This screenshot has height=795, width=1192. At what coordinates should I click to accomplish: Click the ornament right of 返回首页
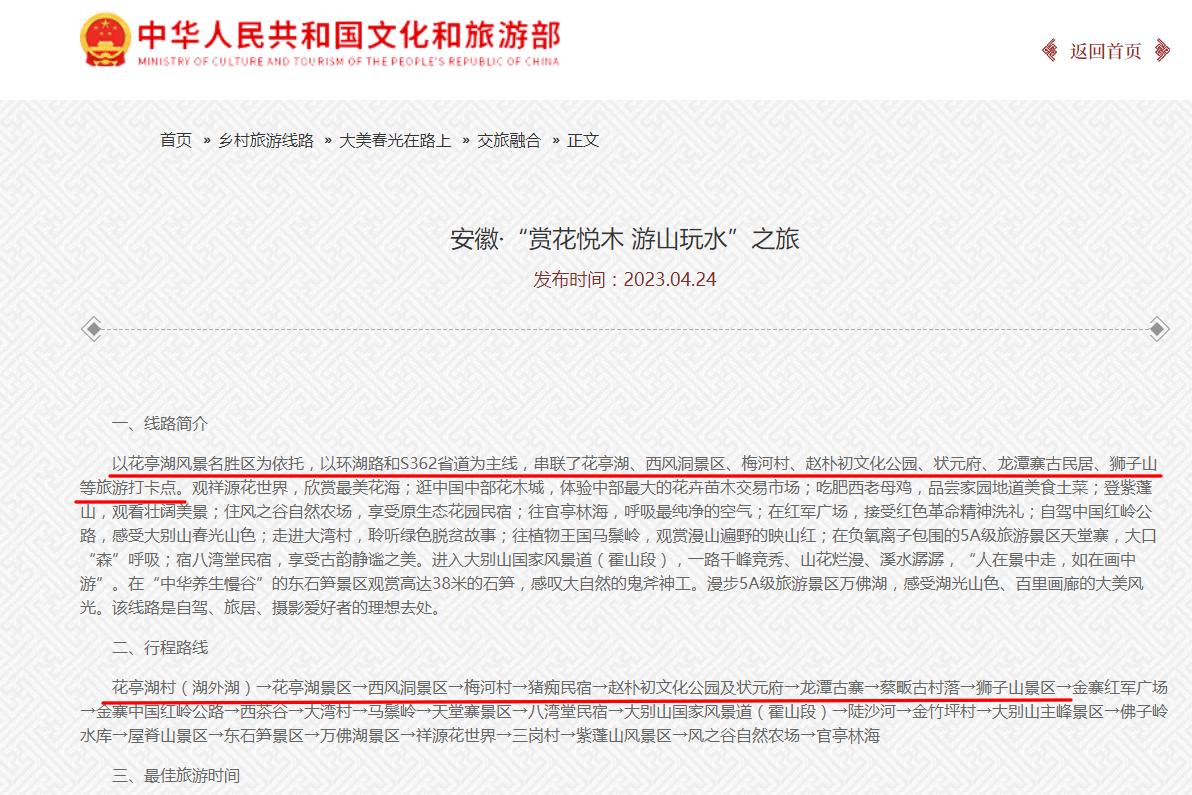1162,51
